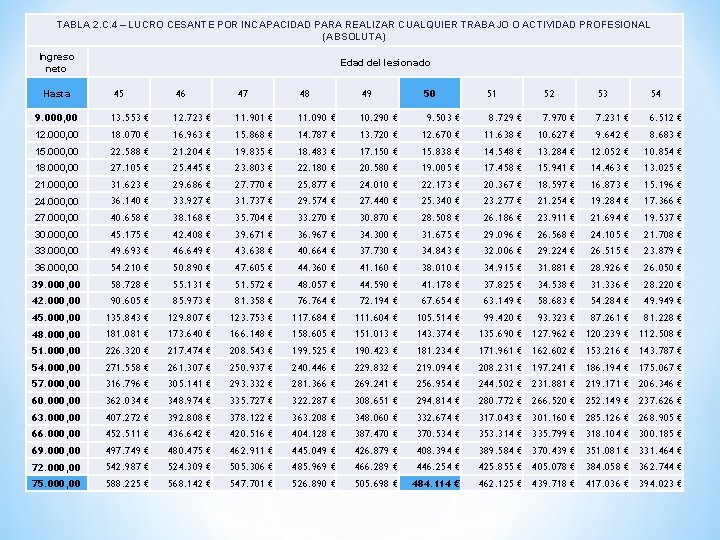Select income row label 21.000,00
720x540 pixels.
(56, 185)
